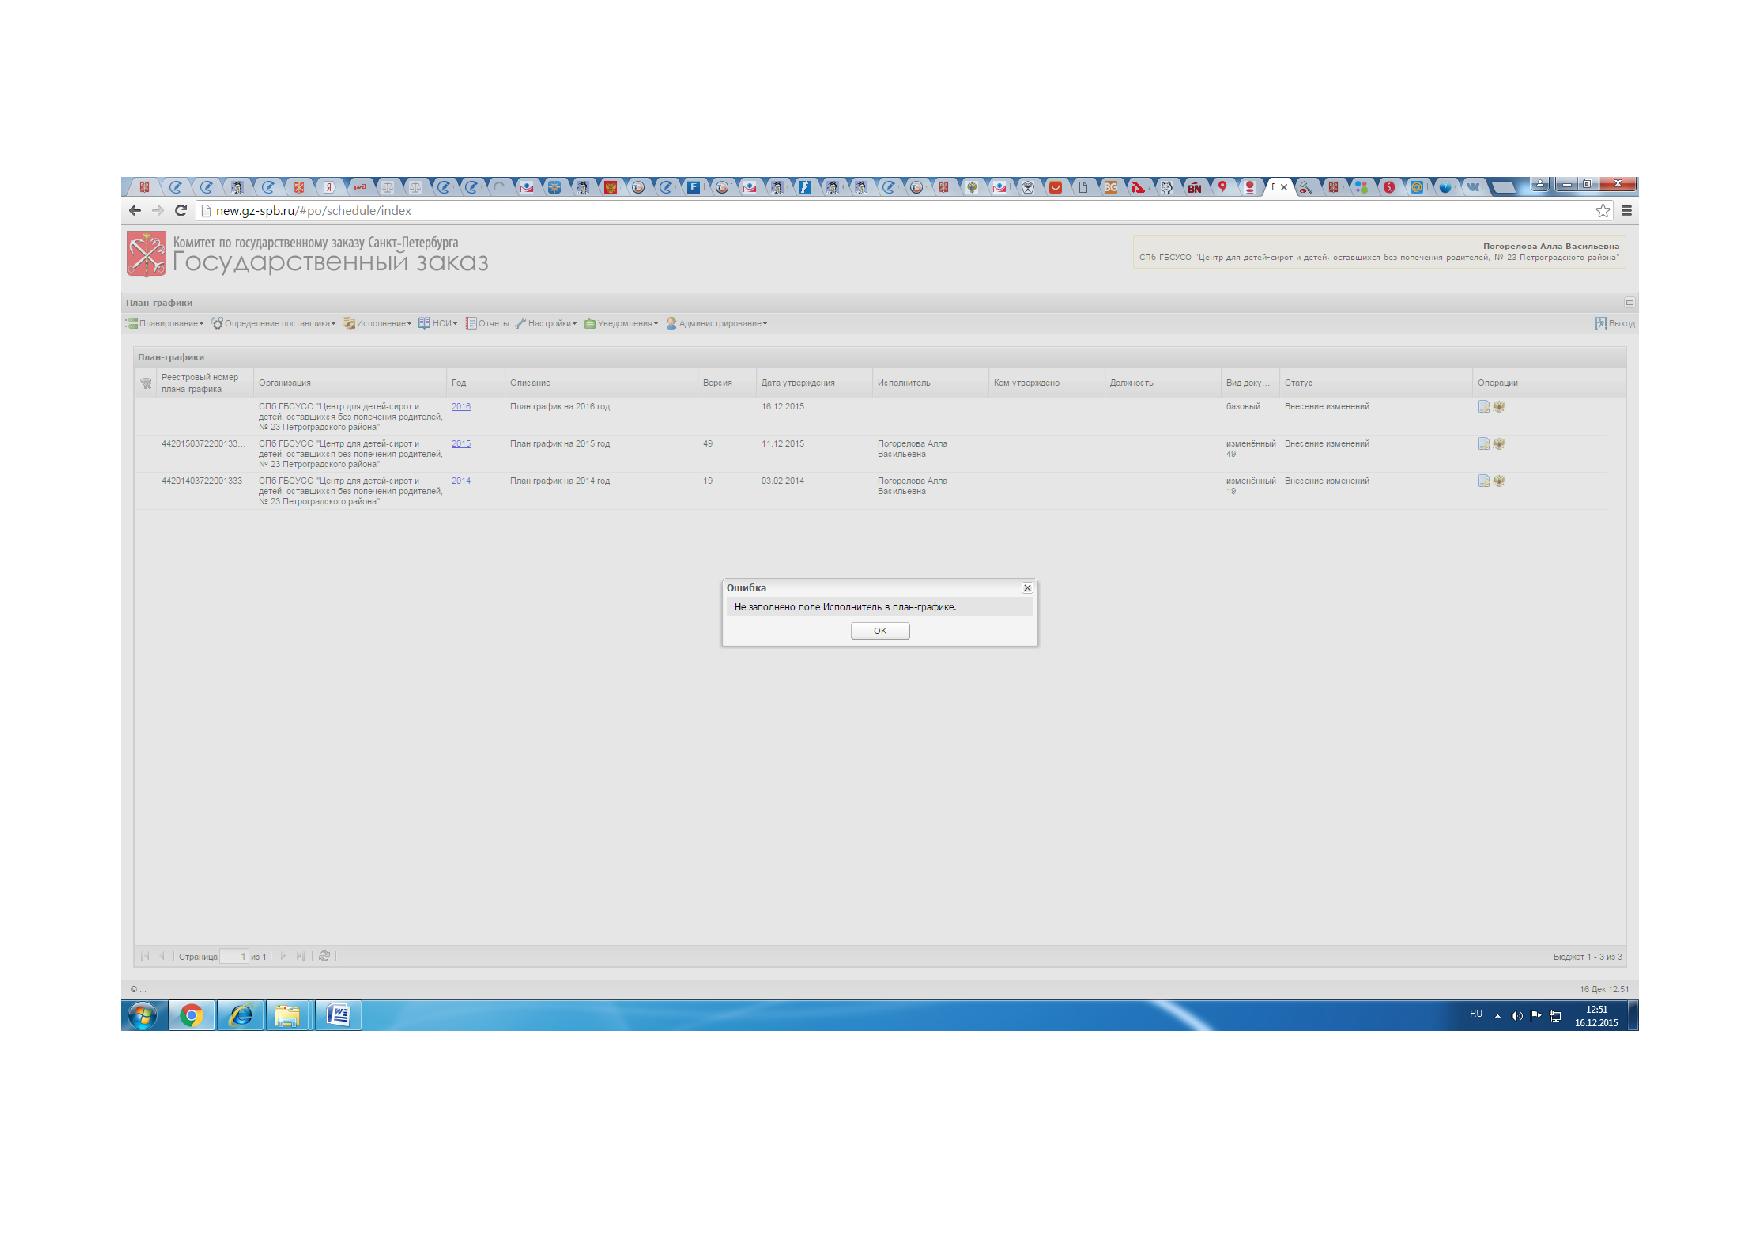Go to first page in pager
The image size is (1754, 1240).
145,957
